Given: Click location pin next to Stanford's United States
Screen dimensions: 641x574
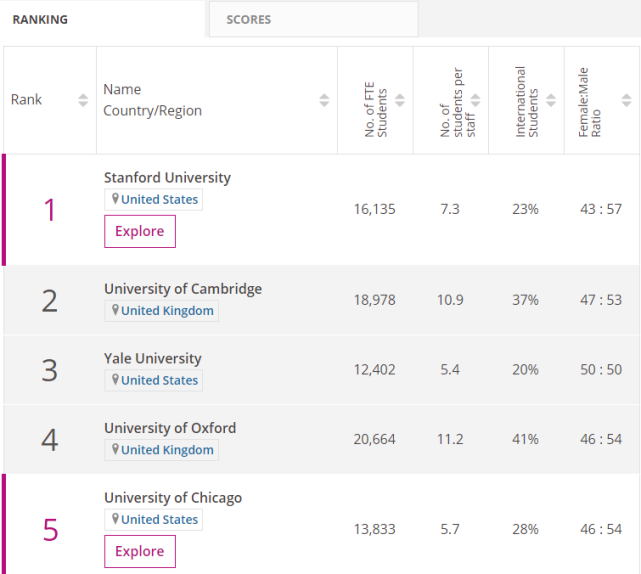Looking at the screenshot, I should [115, 199].
